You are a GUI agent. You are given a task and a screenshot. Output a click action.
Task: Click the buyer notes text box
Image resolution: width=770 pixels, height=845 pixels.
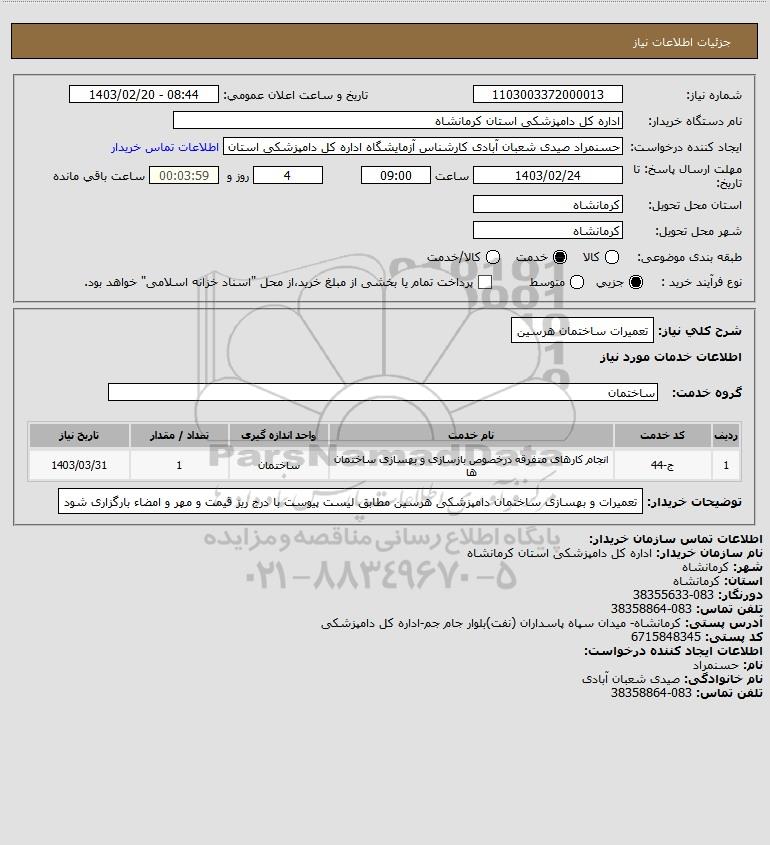point(350,502)
